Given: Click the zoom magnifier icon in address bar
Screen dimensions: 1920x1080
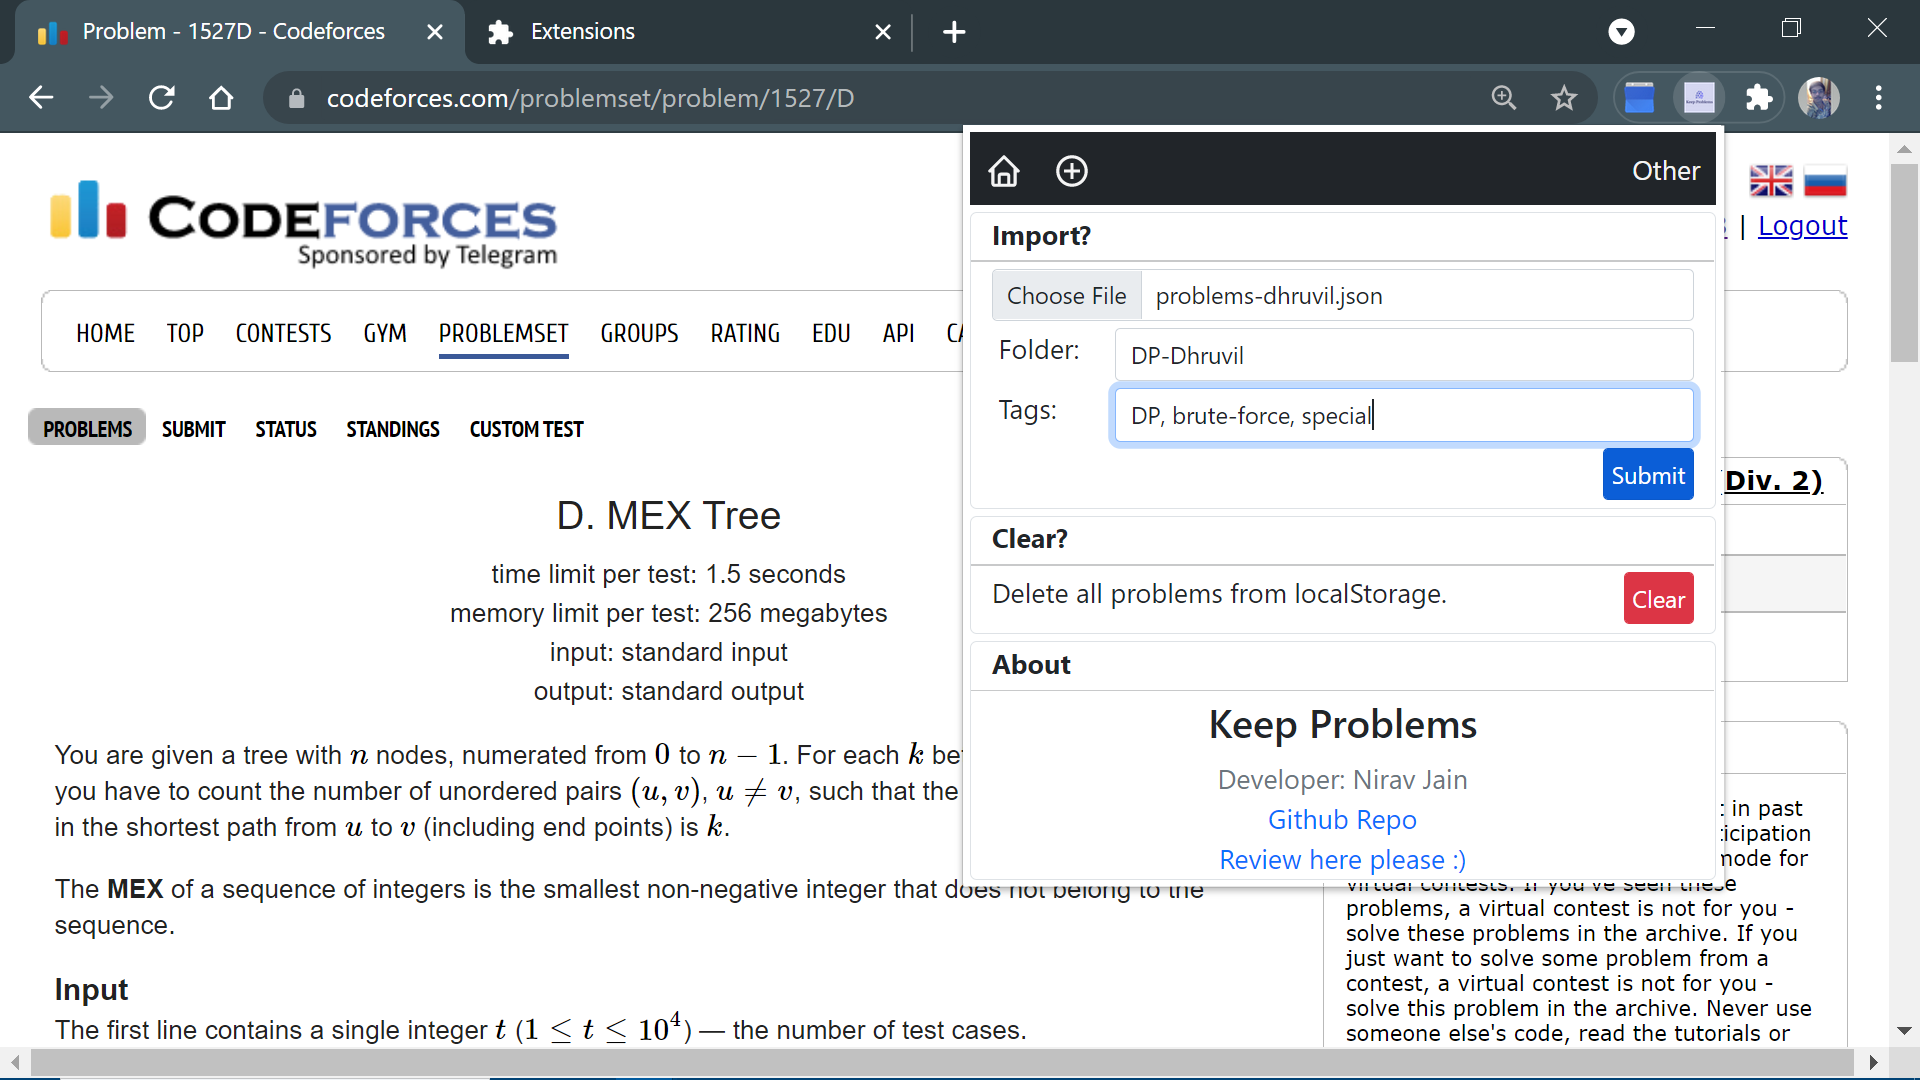Looking at the screenshot, I should point(1504,98).
